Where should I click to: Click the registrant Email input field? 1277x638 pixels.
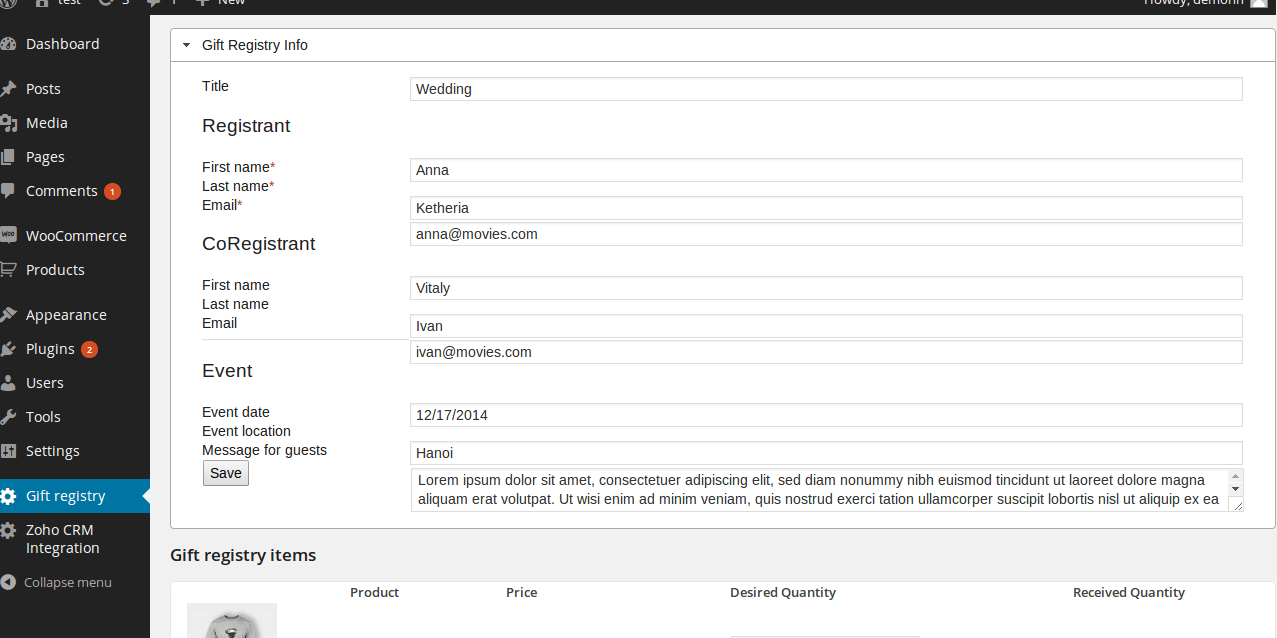[825, 234]
